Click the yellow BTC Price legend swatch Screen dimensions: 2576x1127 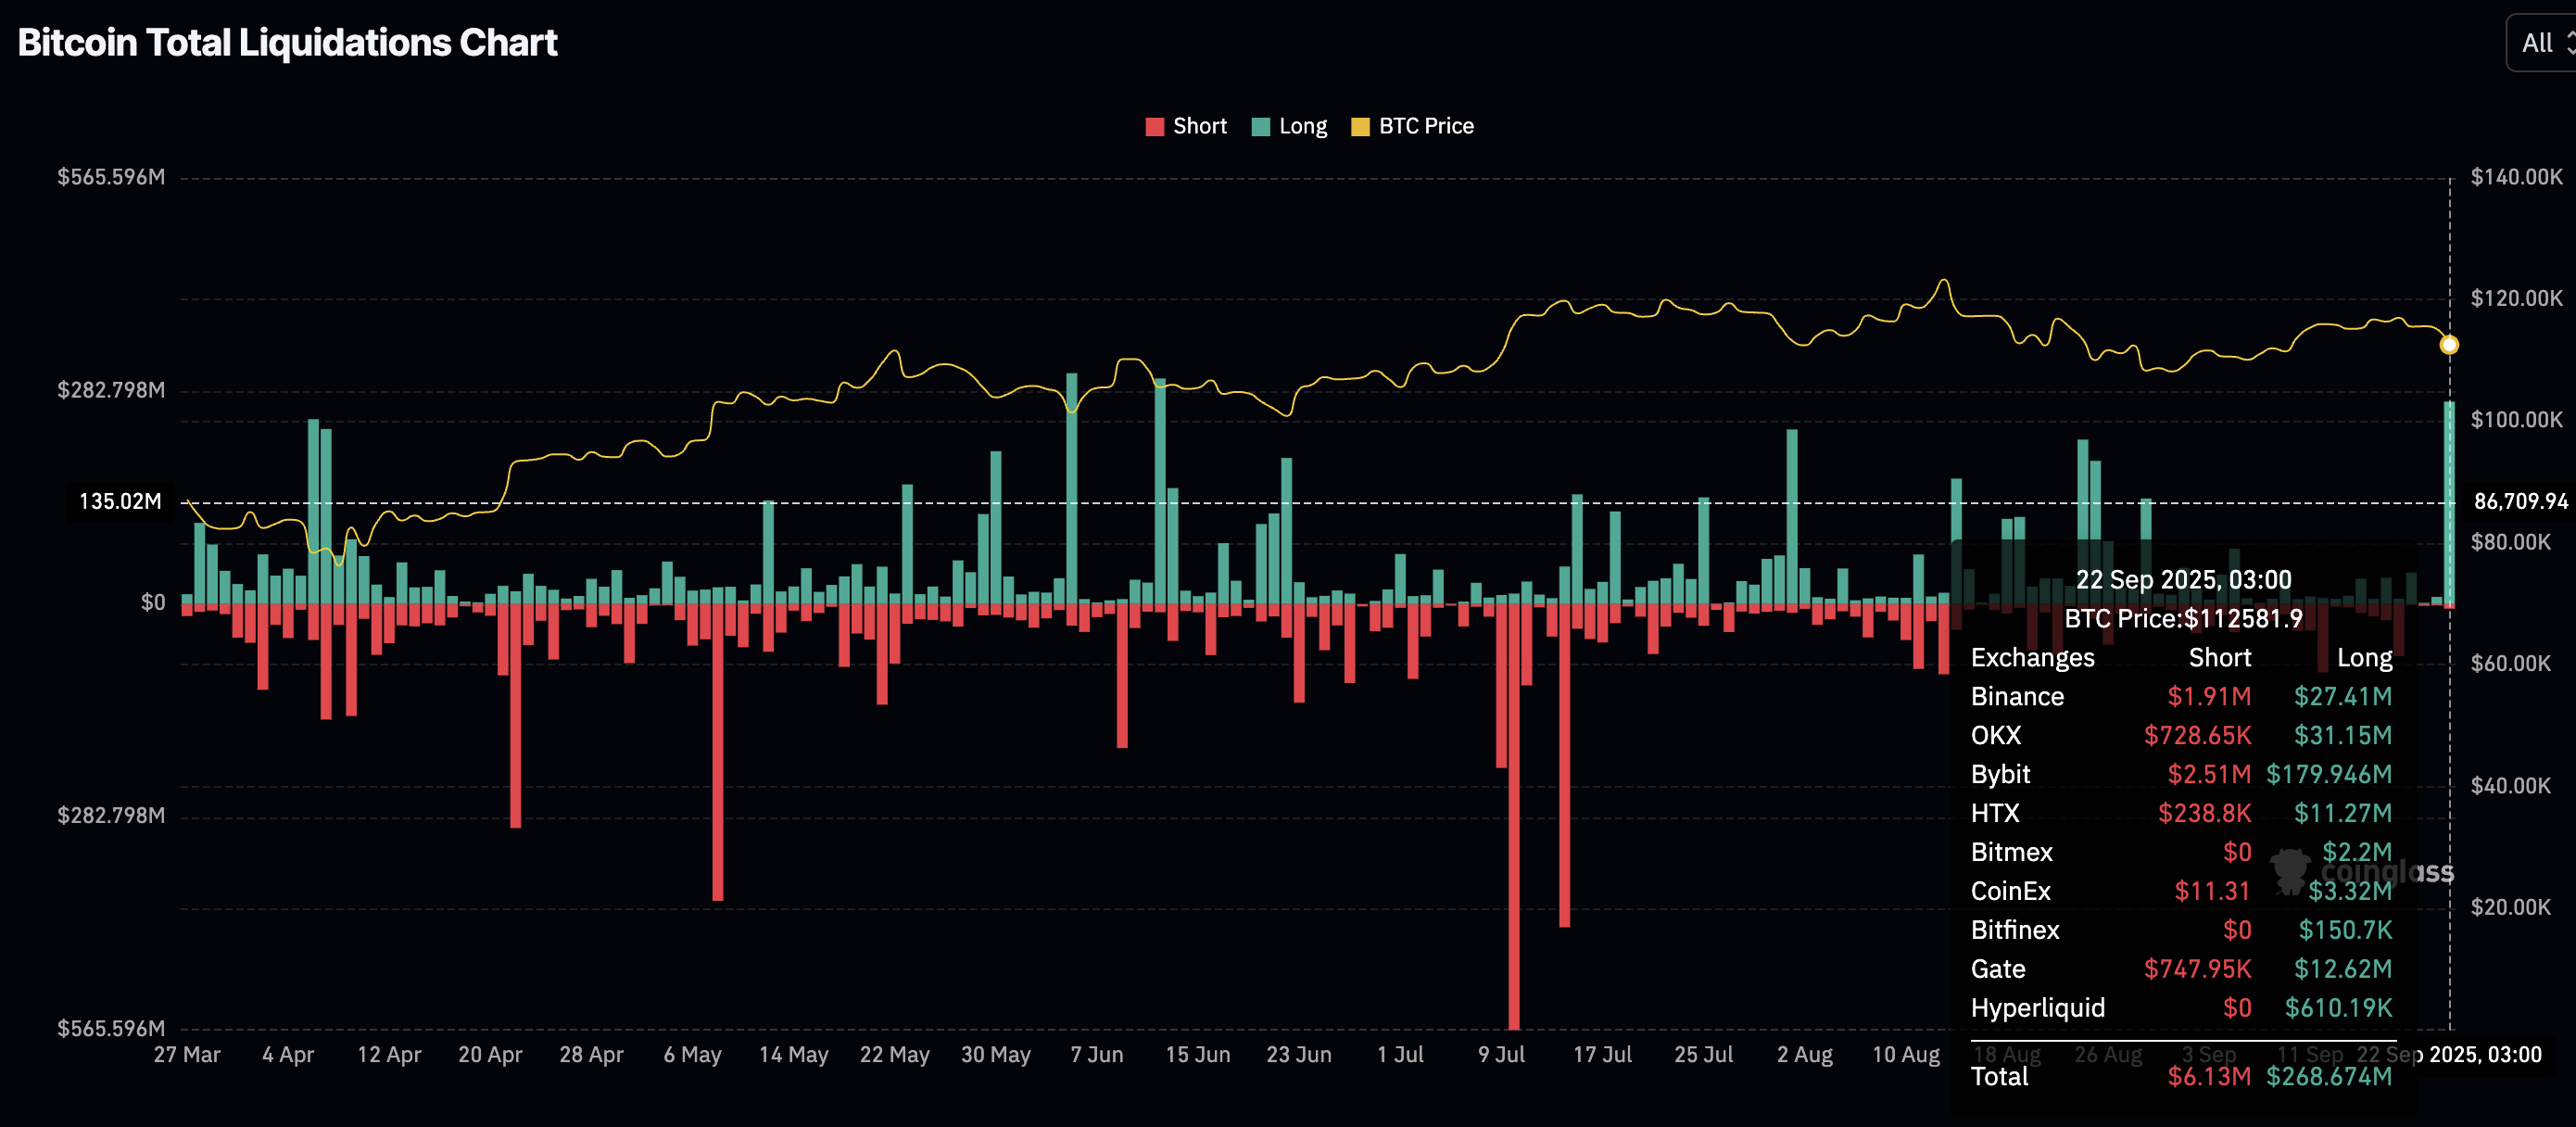(1360, 127)
